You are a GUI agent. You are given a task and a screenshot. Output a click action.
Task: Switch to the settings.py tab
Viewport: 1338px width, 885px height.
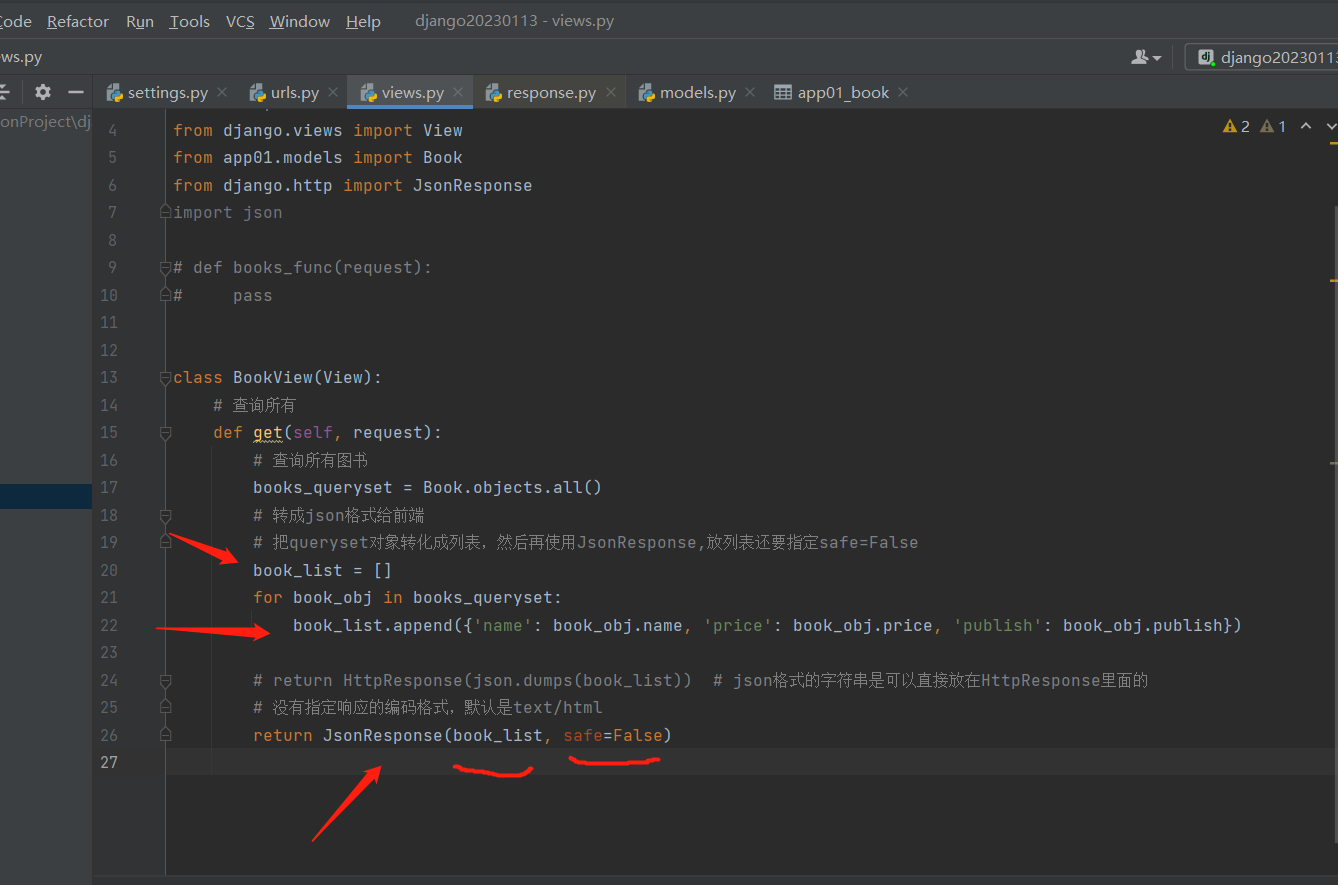tap(167, 92)
